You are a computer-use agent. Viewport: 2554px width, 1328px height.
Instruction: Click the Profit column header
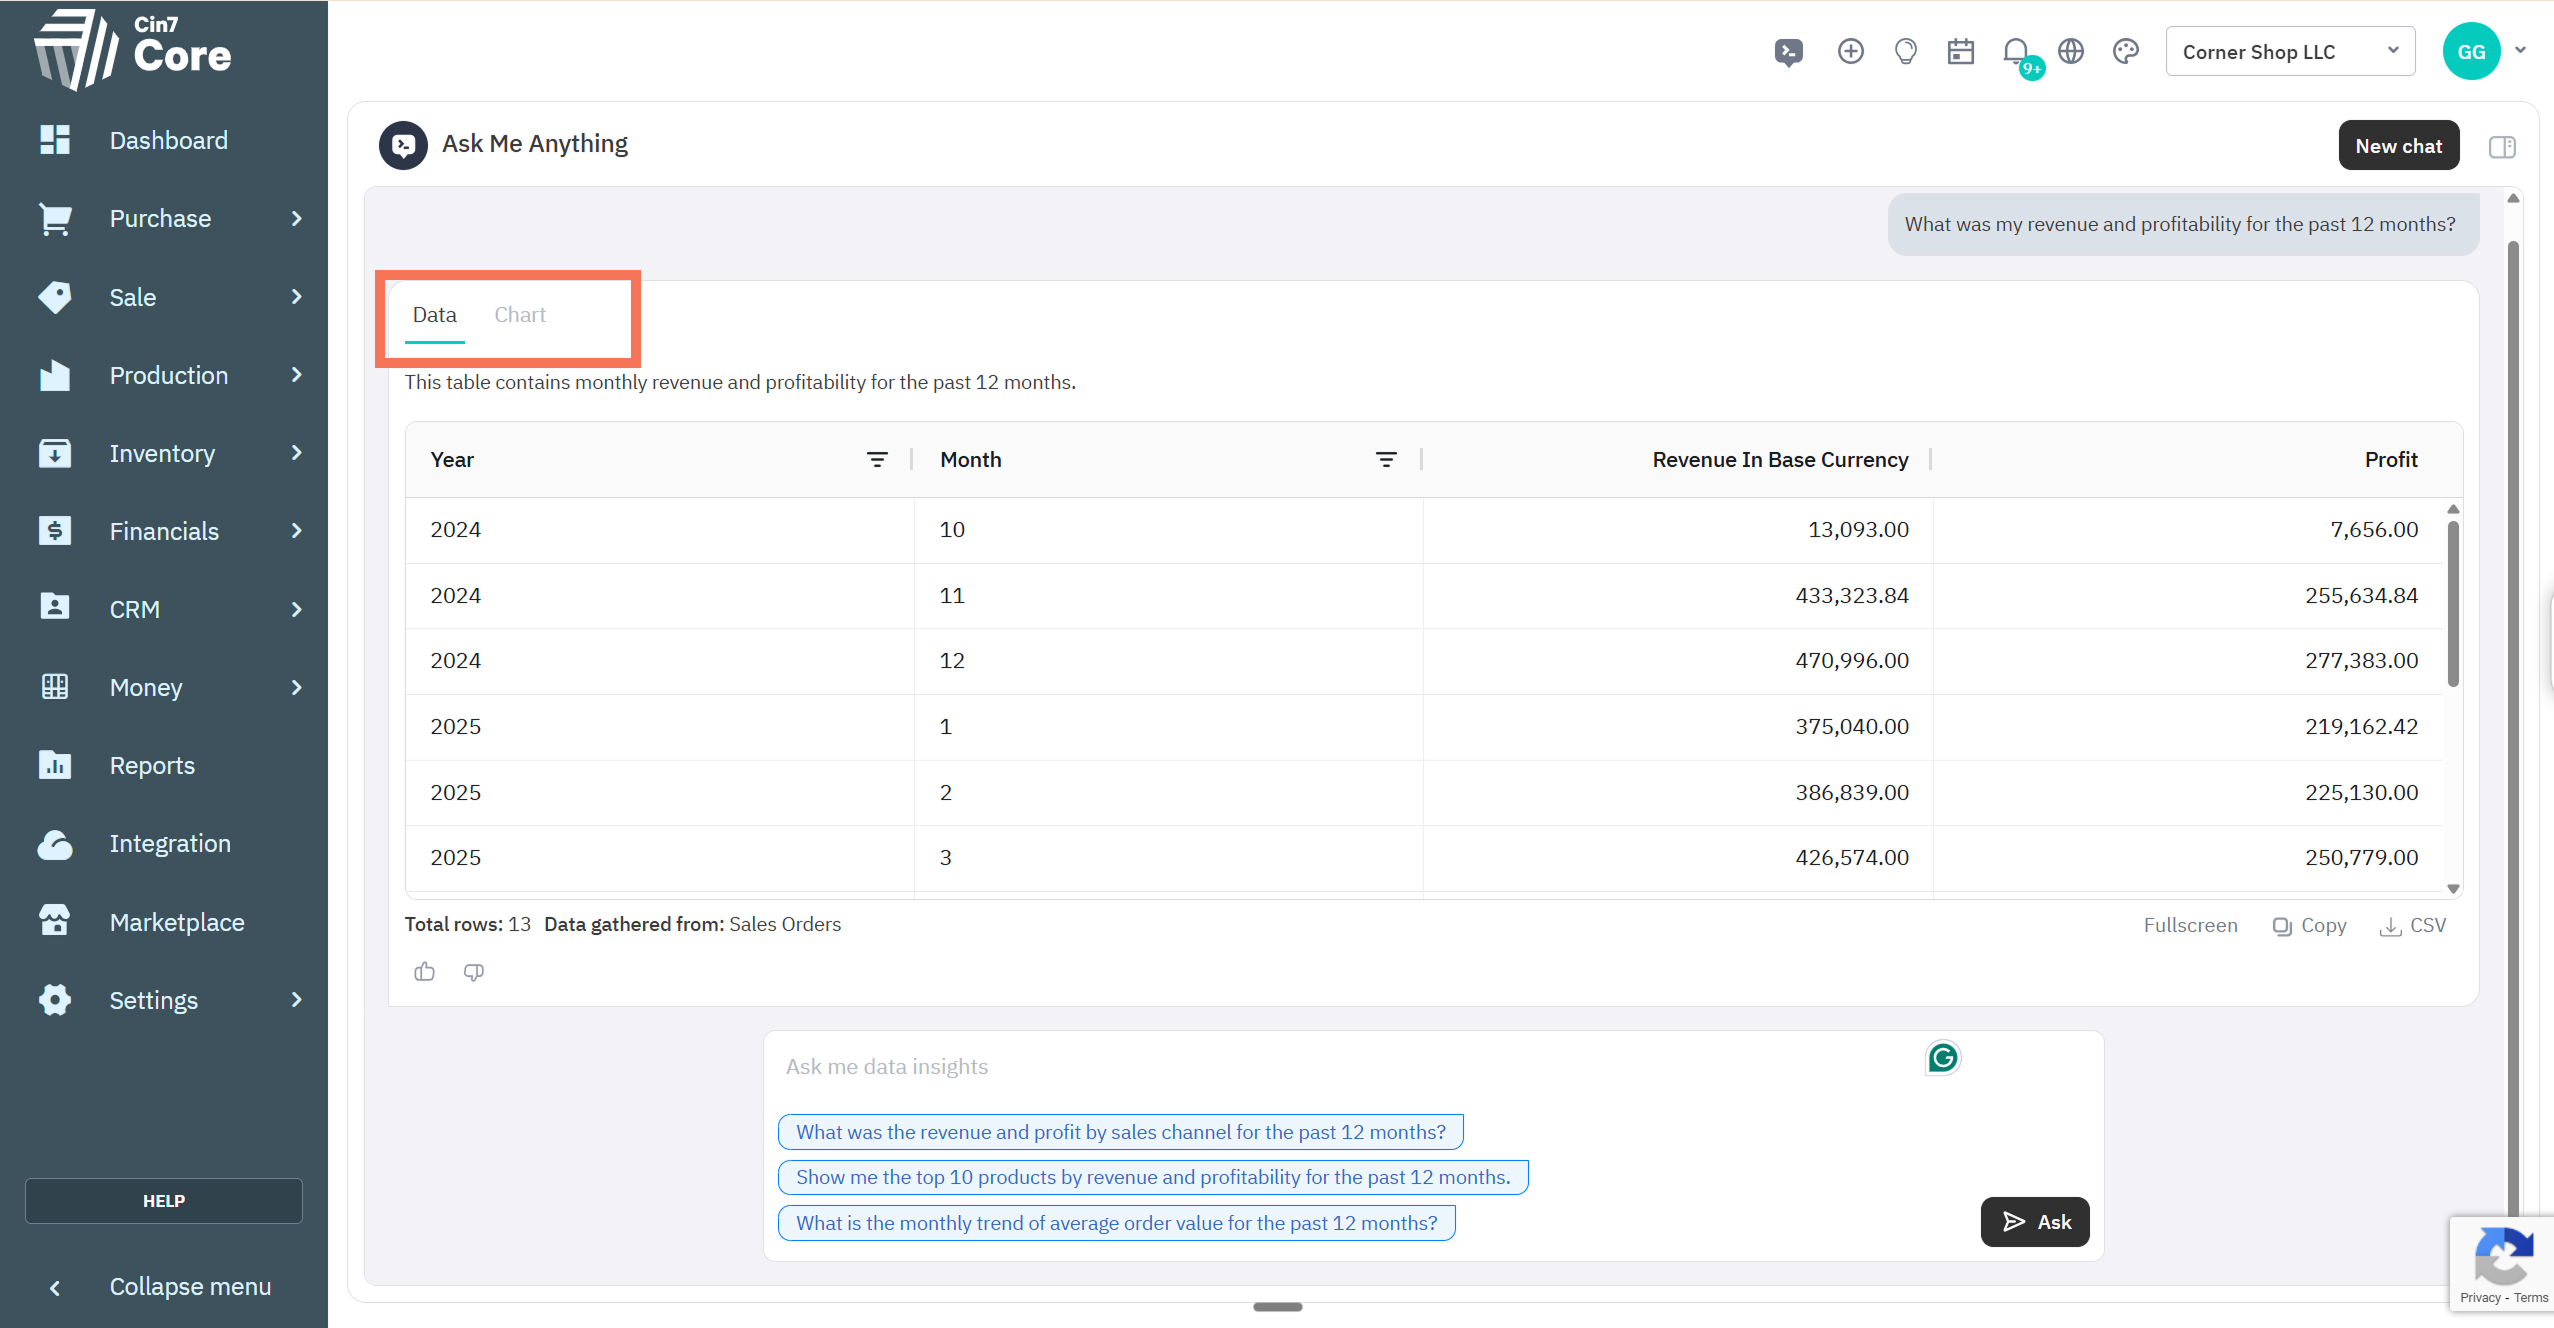click(x=2391, y=460)
